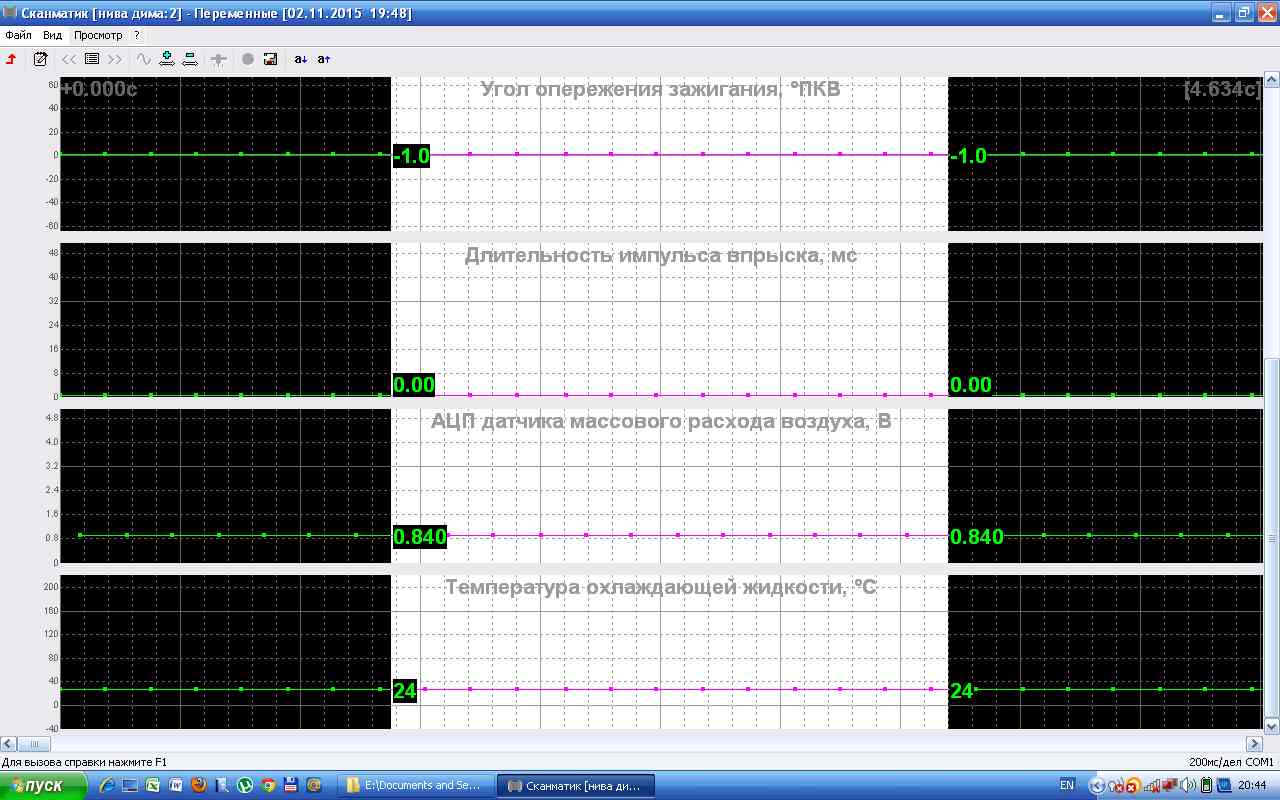This screenshot has height=800, width=1280.
Task: Click the vertical scrollbar thumb
Action: point(1272,539)
